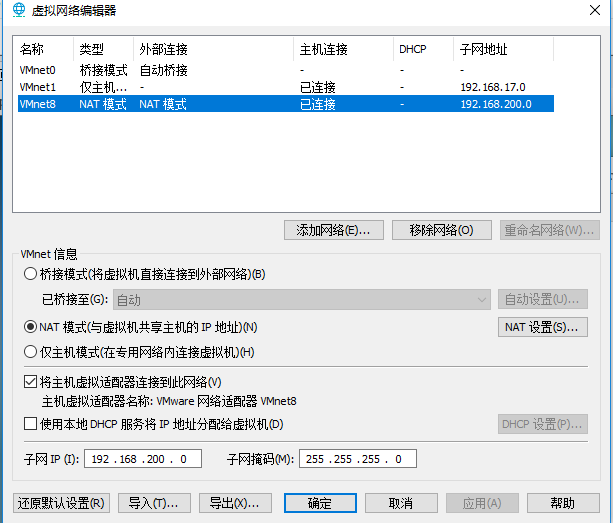Click 添加网络(E) button
613x523 pixels.
(x=333, y=230)
